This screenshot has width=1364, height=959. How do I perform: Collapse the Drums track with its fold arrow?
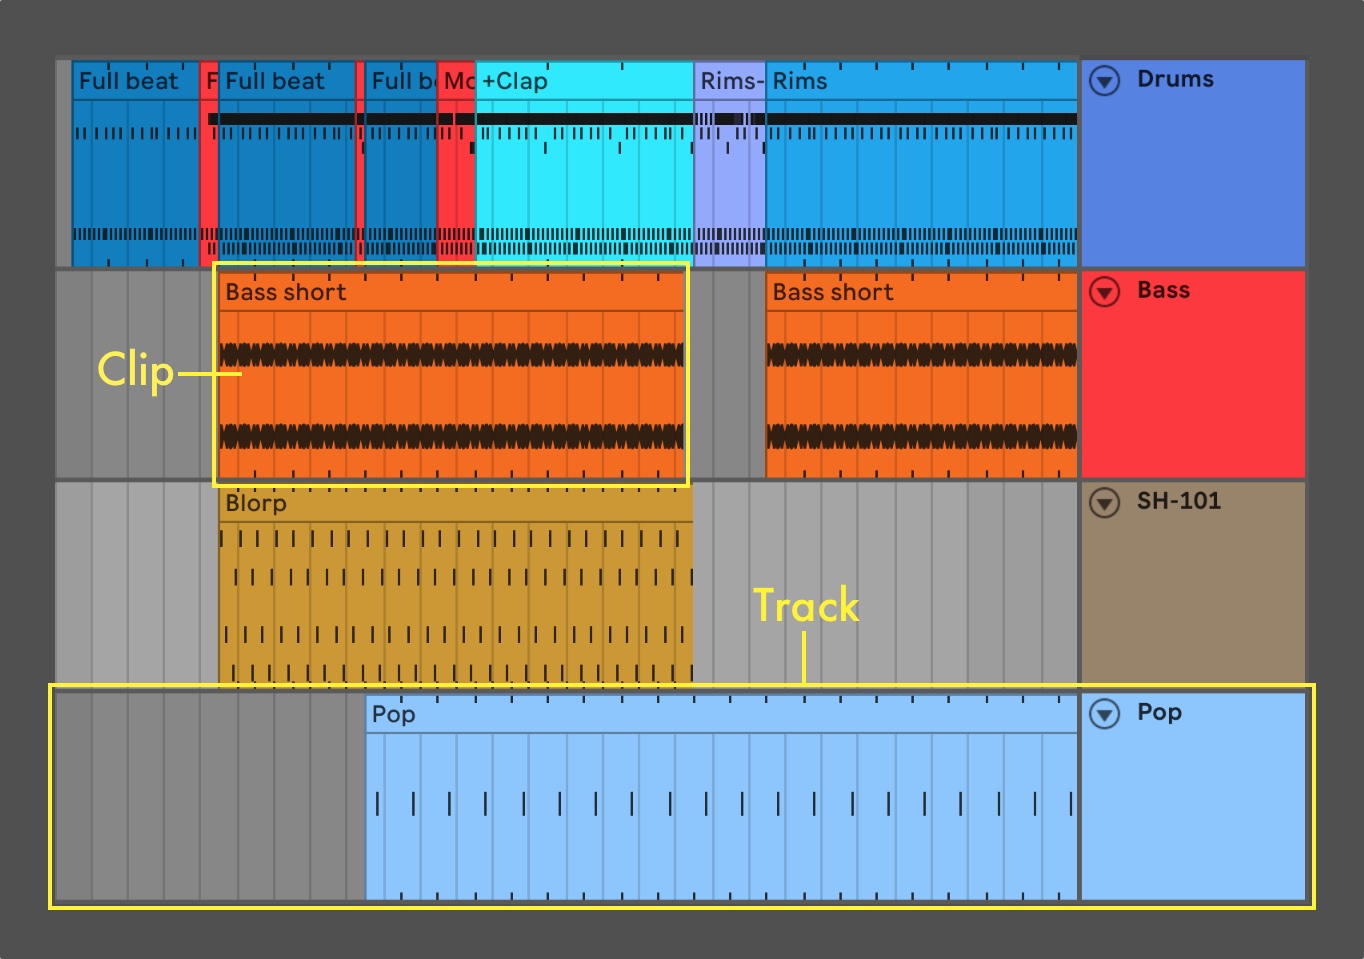[x=1104, y=80]
